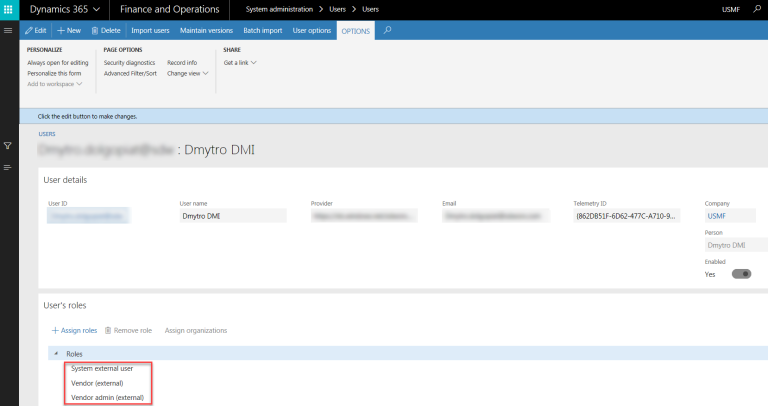
Task: Open the Change view dropdown
Action: pos(187,73)
